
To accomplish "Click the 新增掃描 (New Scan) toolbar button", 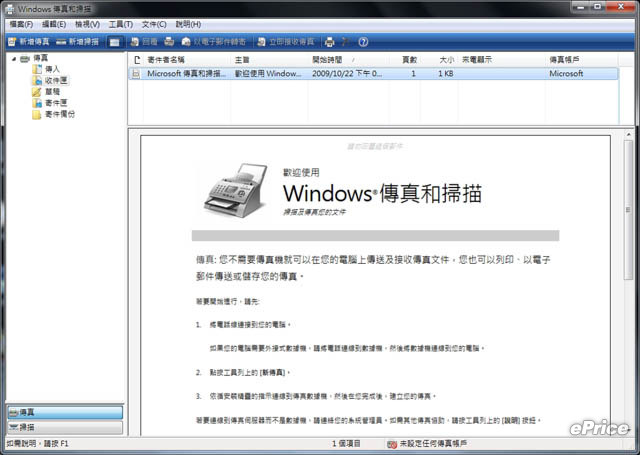I will 78,42.
